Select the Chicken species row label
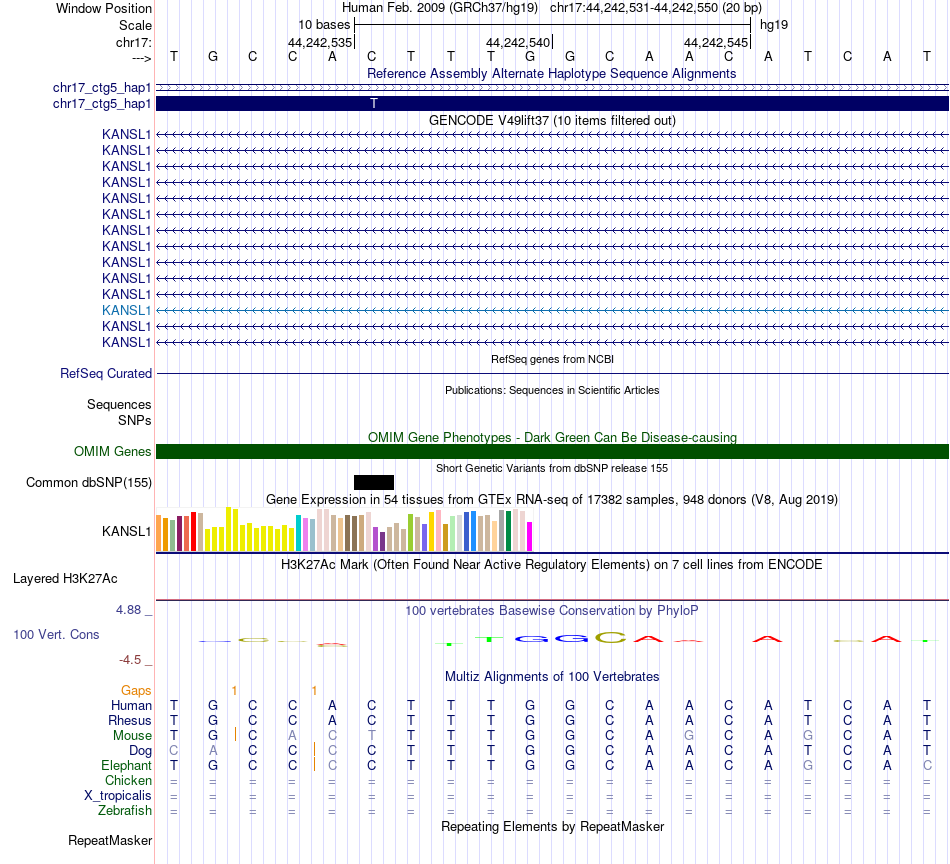950x864 pixels. coord(128,780)
